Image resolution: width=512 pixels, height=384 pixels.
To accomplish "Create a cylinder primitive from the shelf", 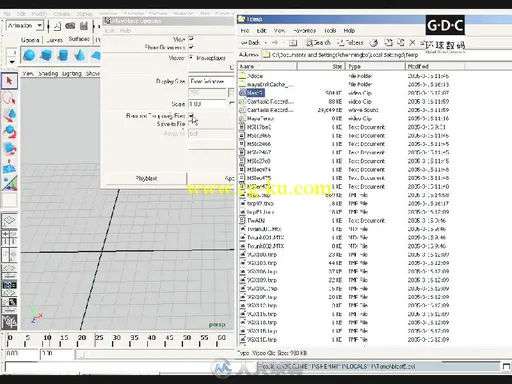I will point(63,55).
